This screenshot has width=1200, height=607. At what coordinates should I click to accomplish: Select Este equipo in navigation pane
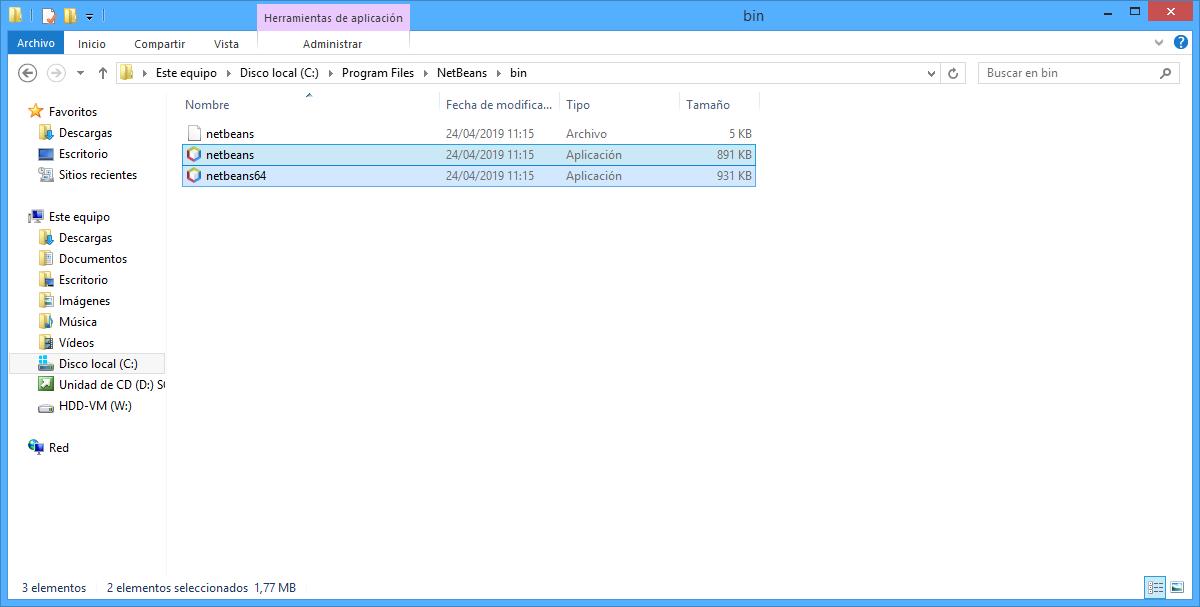click(79, 217)
